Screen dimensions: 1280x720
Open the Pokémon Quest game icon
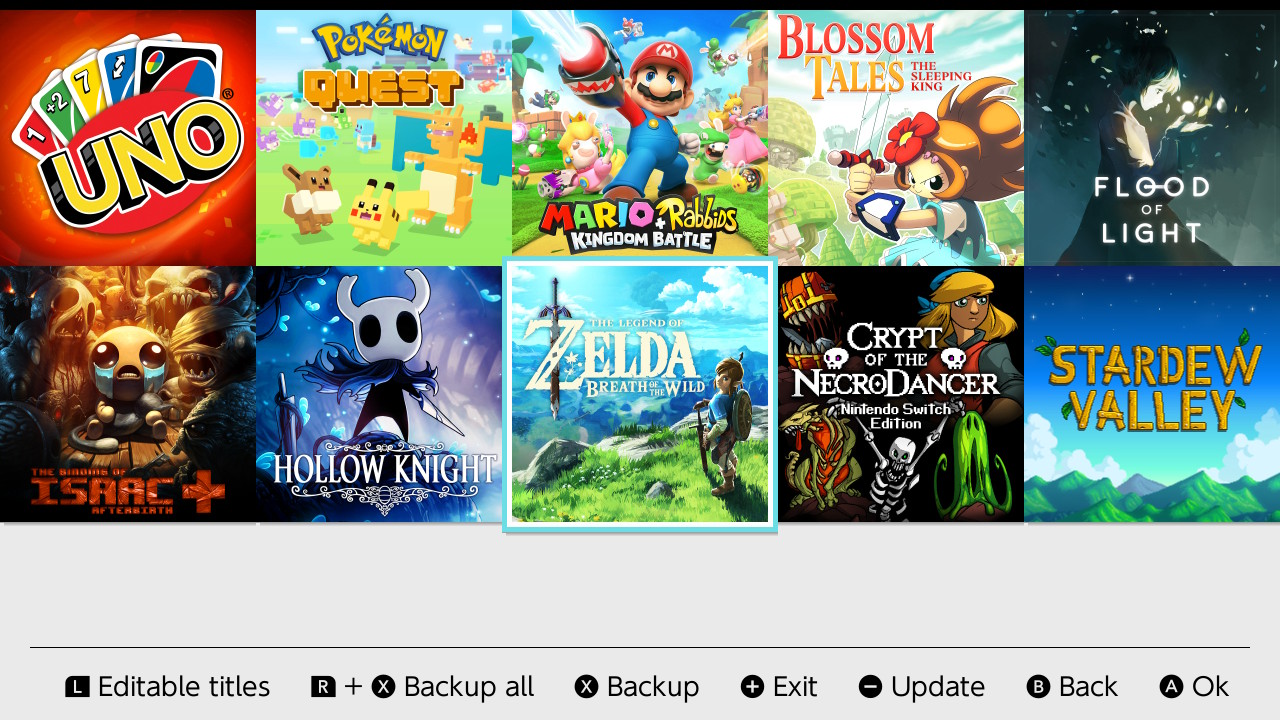click(x=384, y=138)
